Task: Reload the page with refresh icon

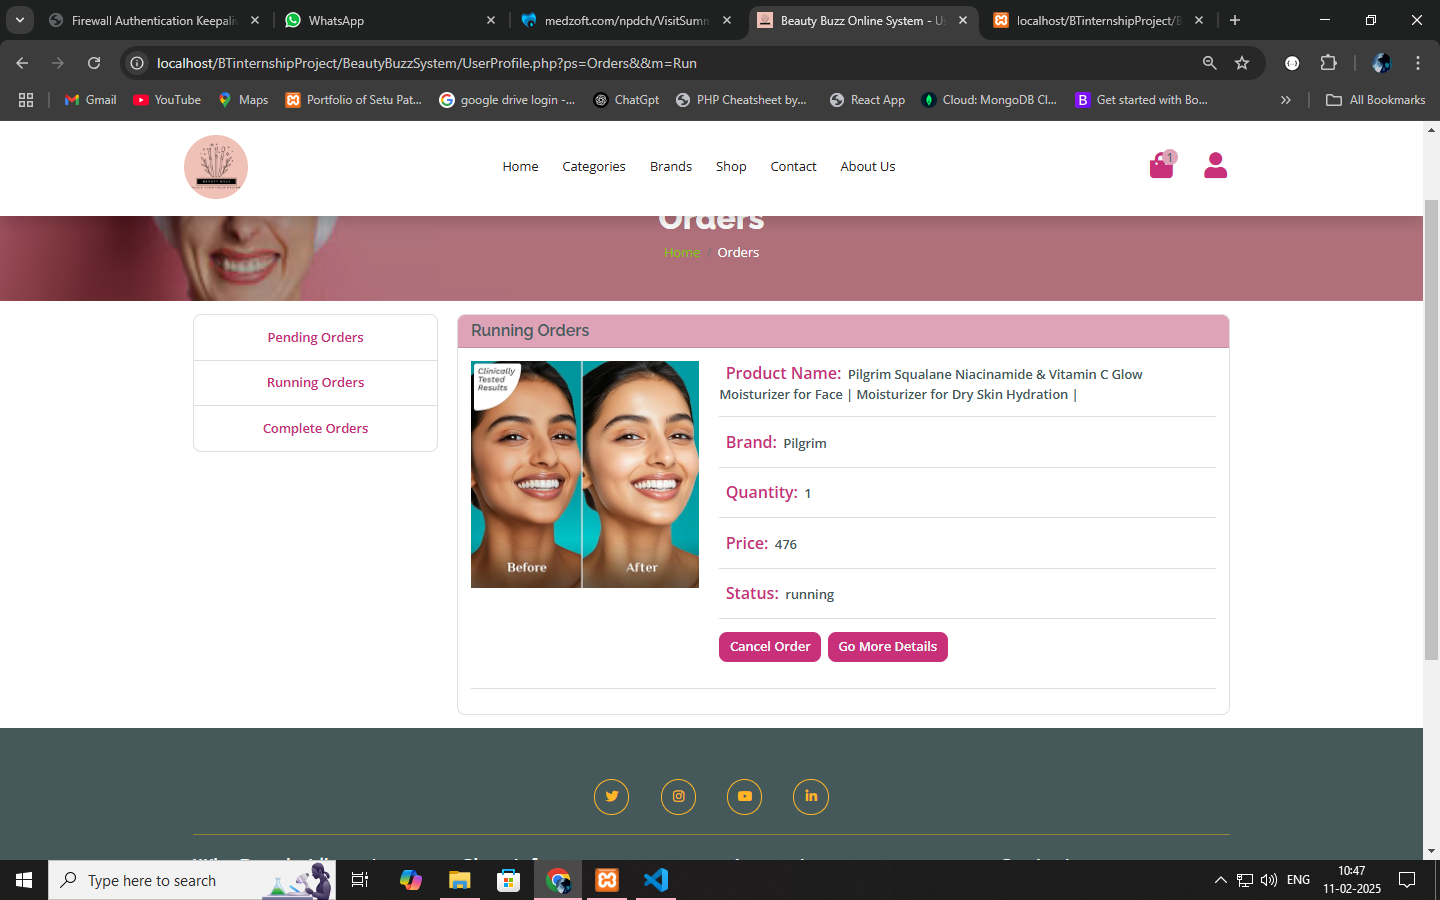Action: point(94,63)
